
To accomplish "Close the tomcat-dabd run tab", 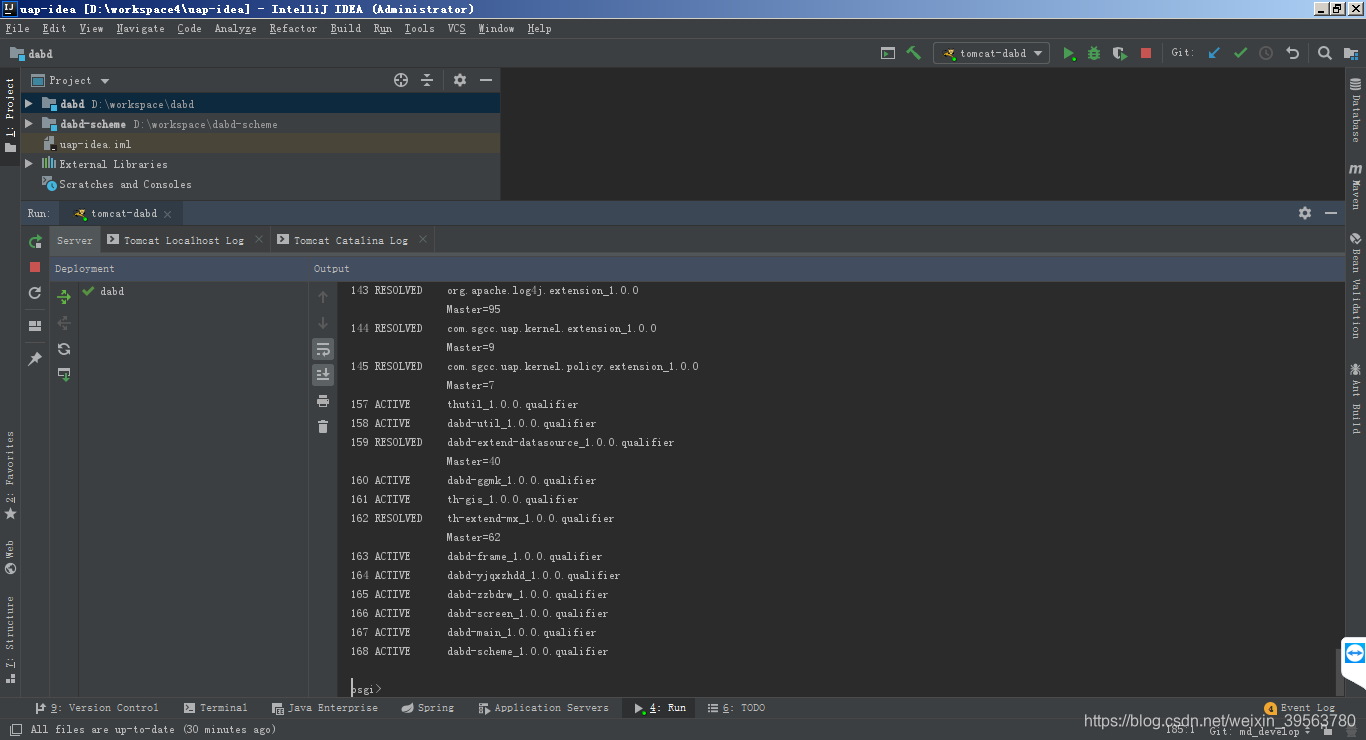I will 168,214.
